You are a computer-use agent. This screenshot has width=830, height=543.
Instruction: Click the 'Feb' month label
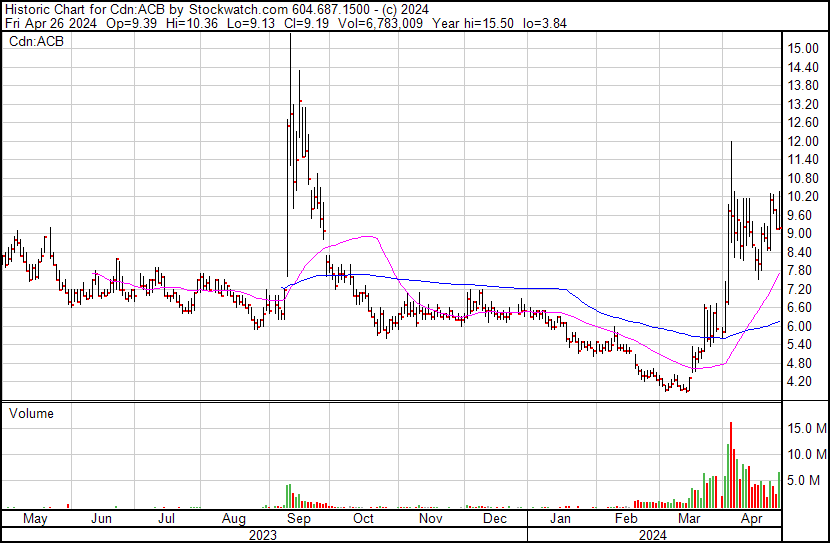click(x=626, y=519)
